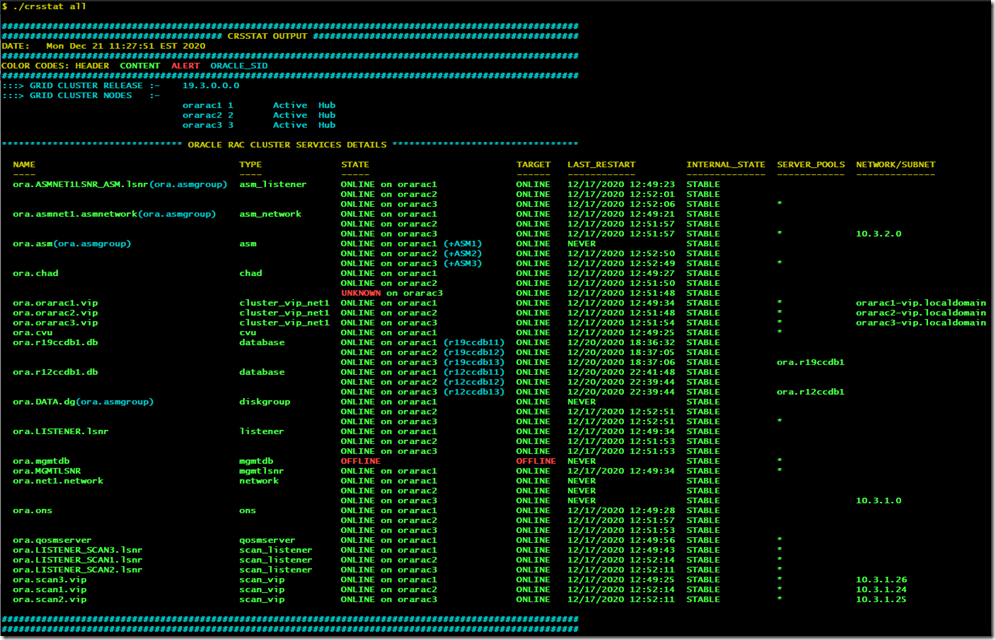The image size is (995, 640).
Task: Click the 'ORACLE_SID' color code label
Action: click(x=239, y=66)
